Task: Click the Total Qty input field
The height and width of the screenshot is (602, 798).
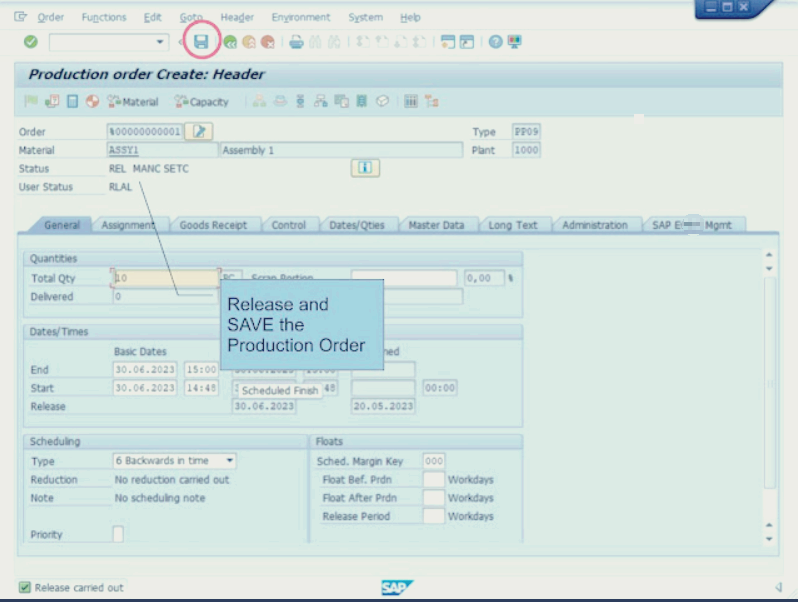Action: tap(165, 278)
